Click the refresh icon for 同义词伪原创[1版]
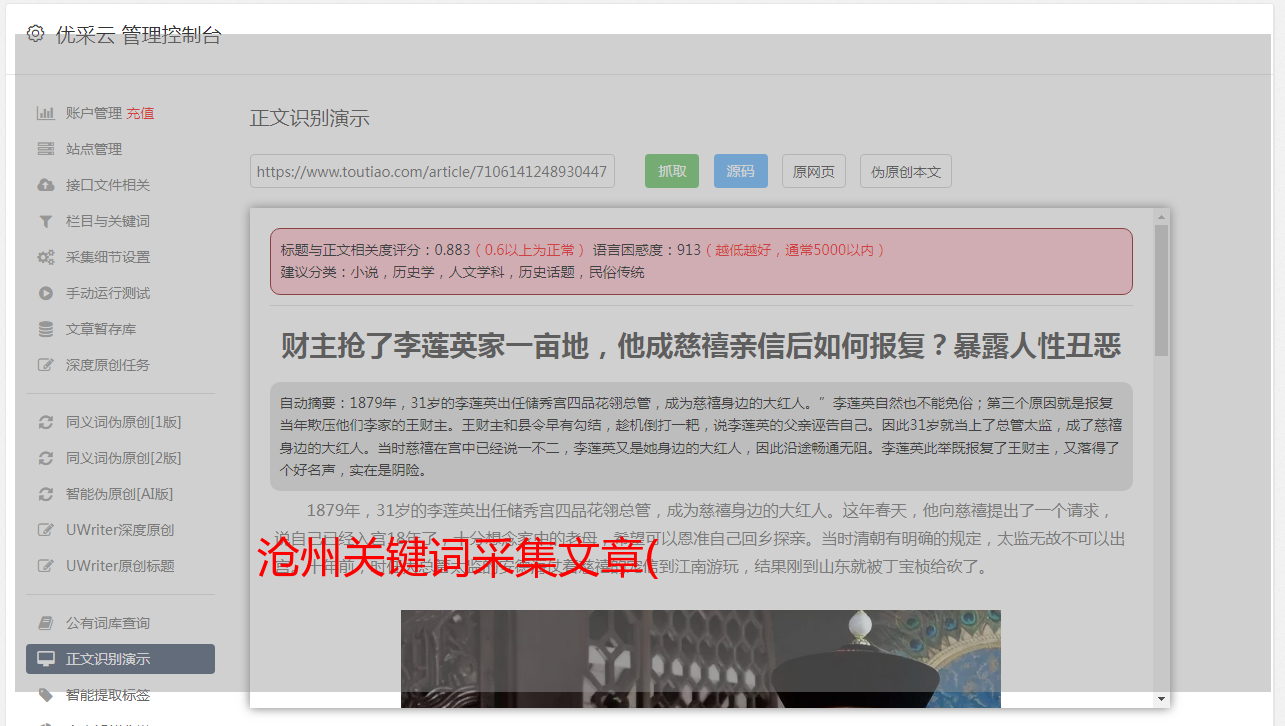The width and height of the screenshot is (1285, 726). (x=45, y=422)
